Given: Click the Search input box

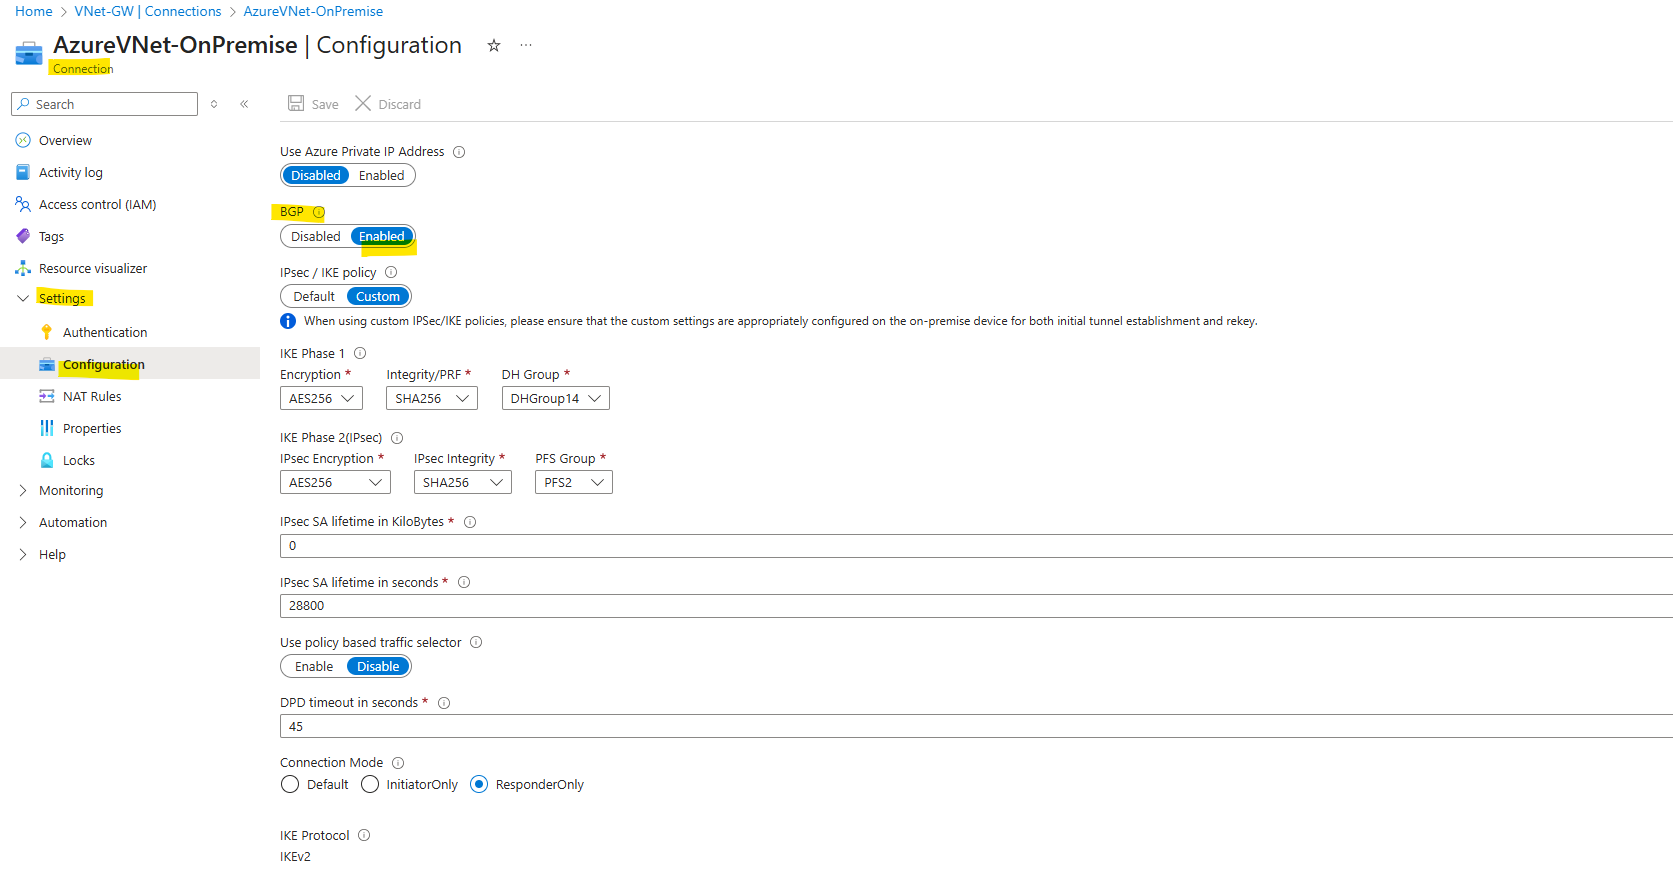Looking at the screenshot, I should tap(104, 104).
